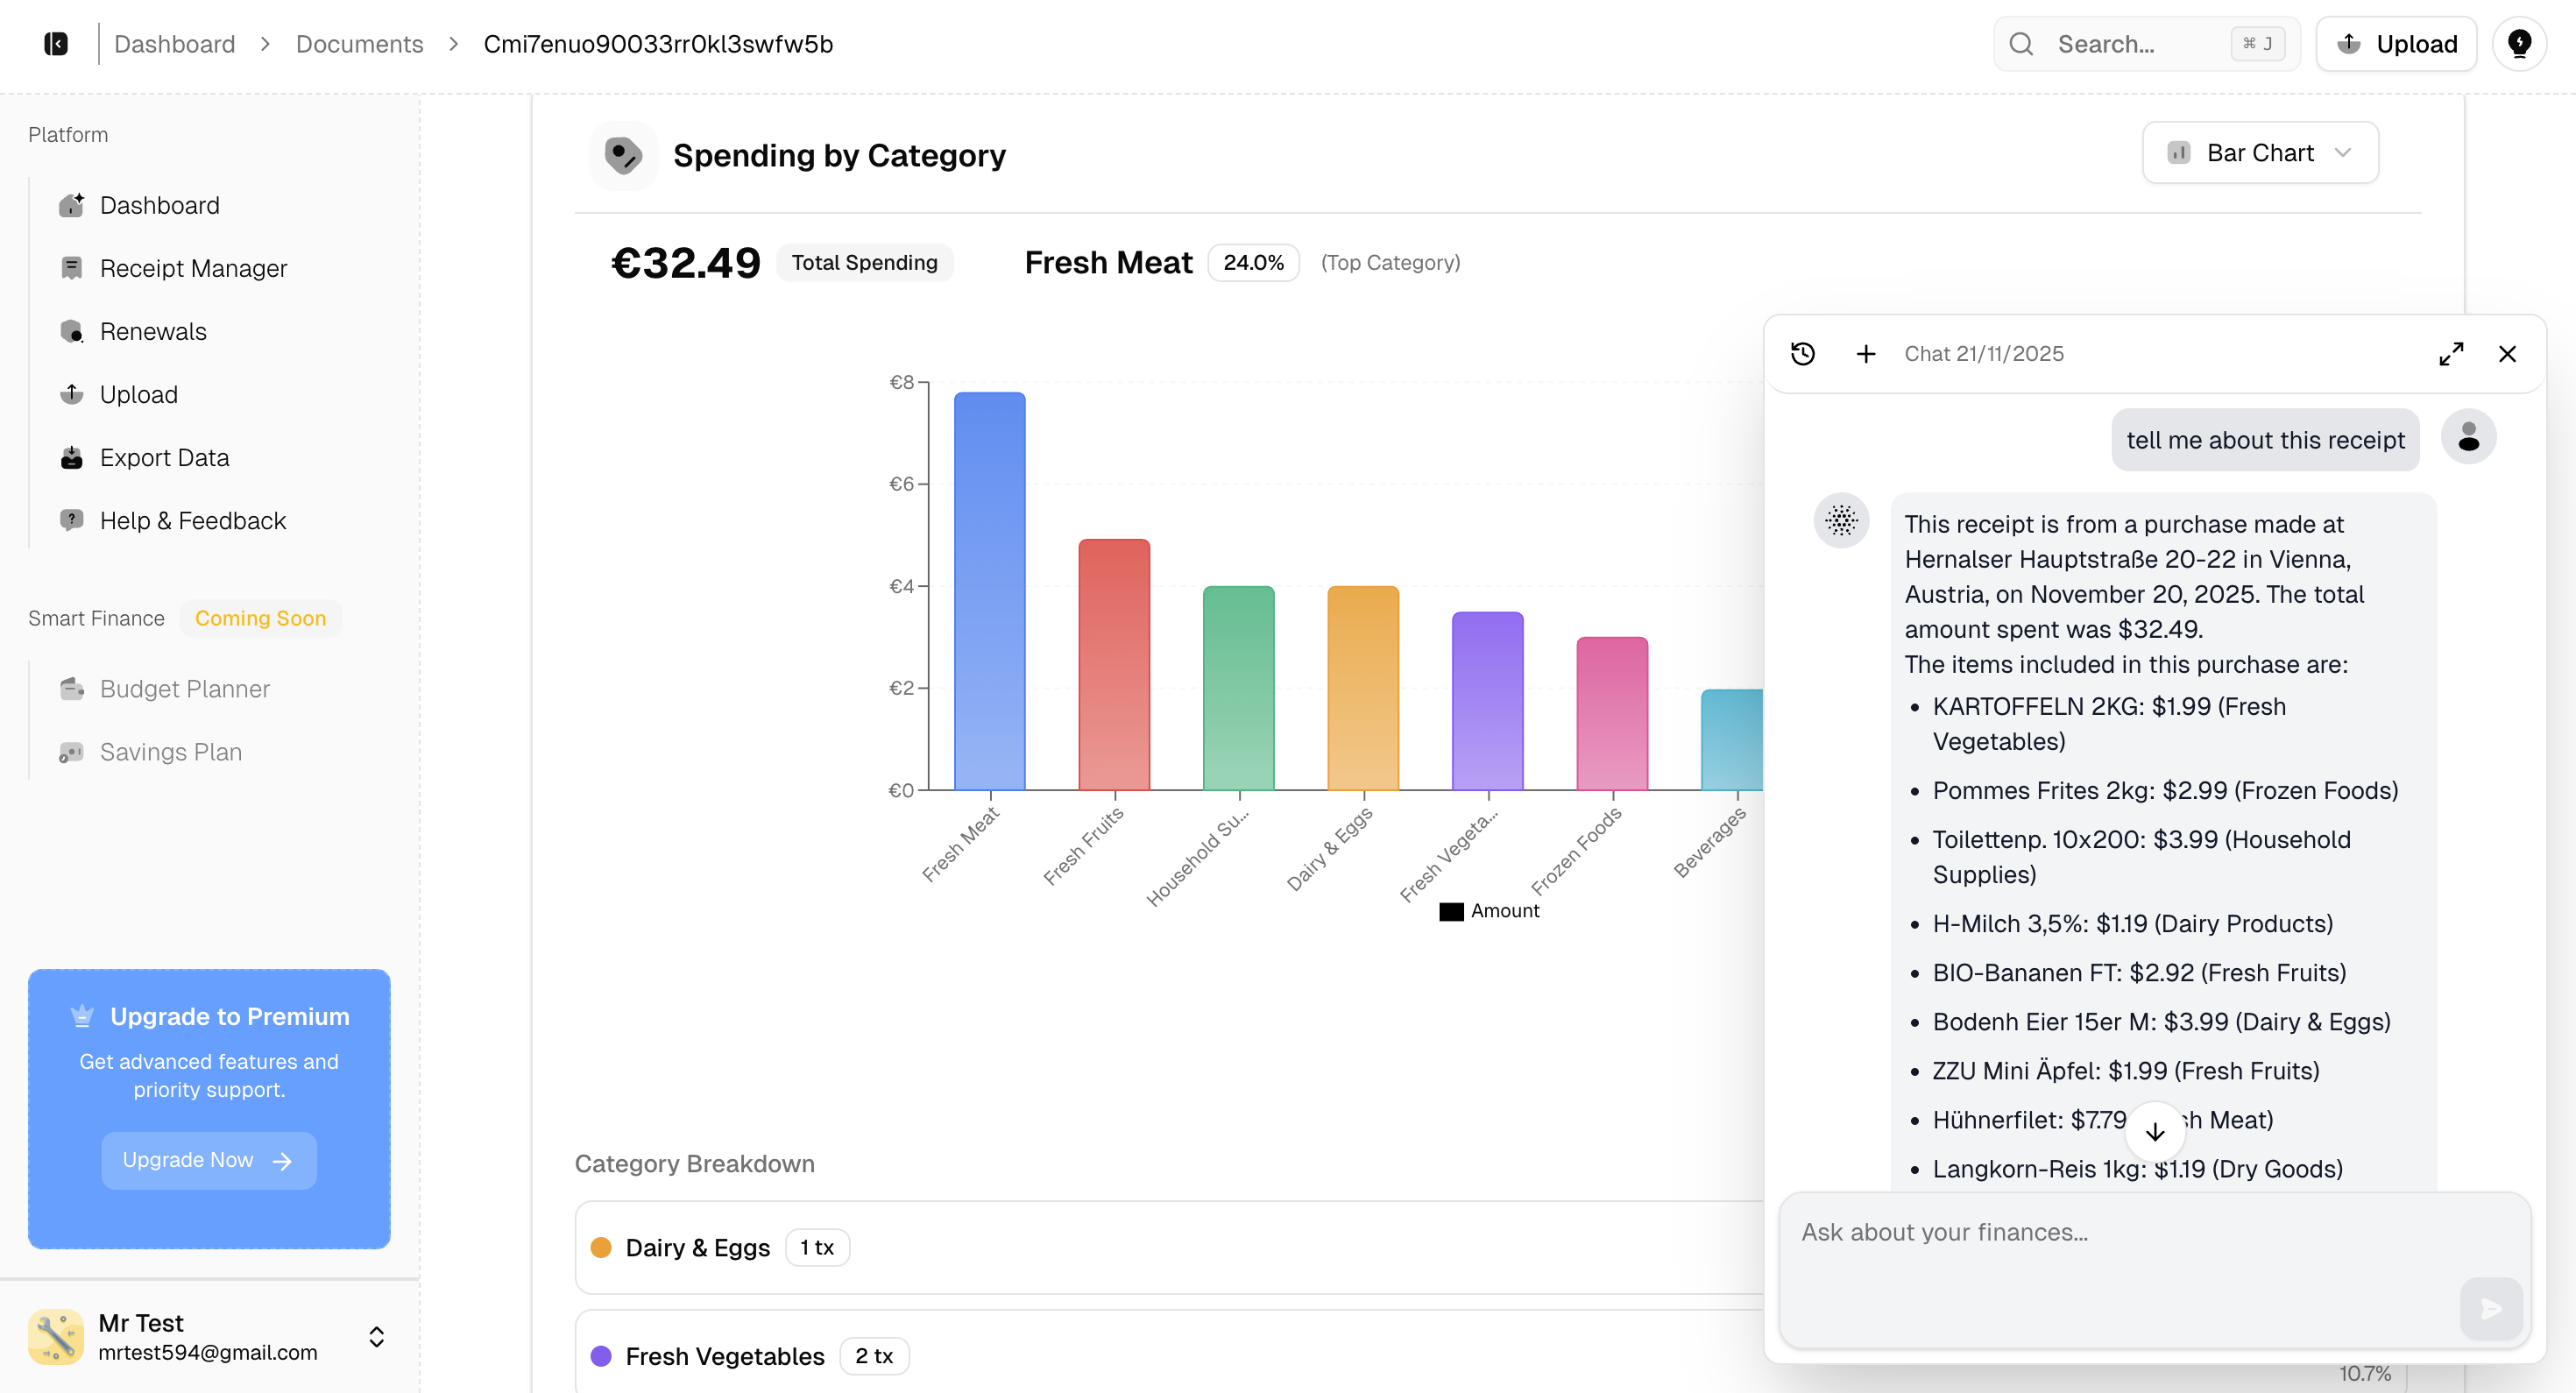2576x1393 pixels.
Task: Toggle the sidebar collapse icon
Action: pyautogui.click(x=56, y=44)
